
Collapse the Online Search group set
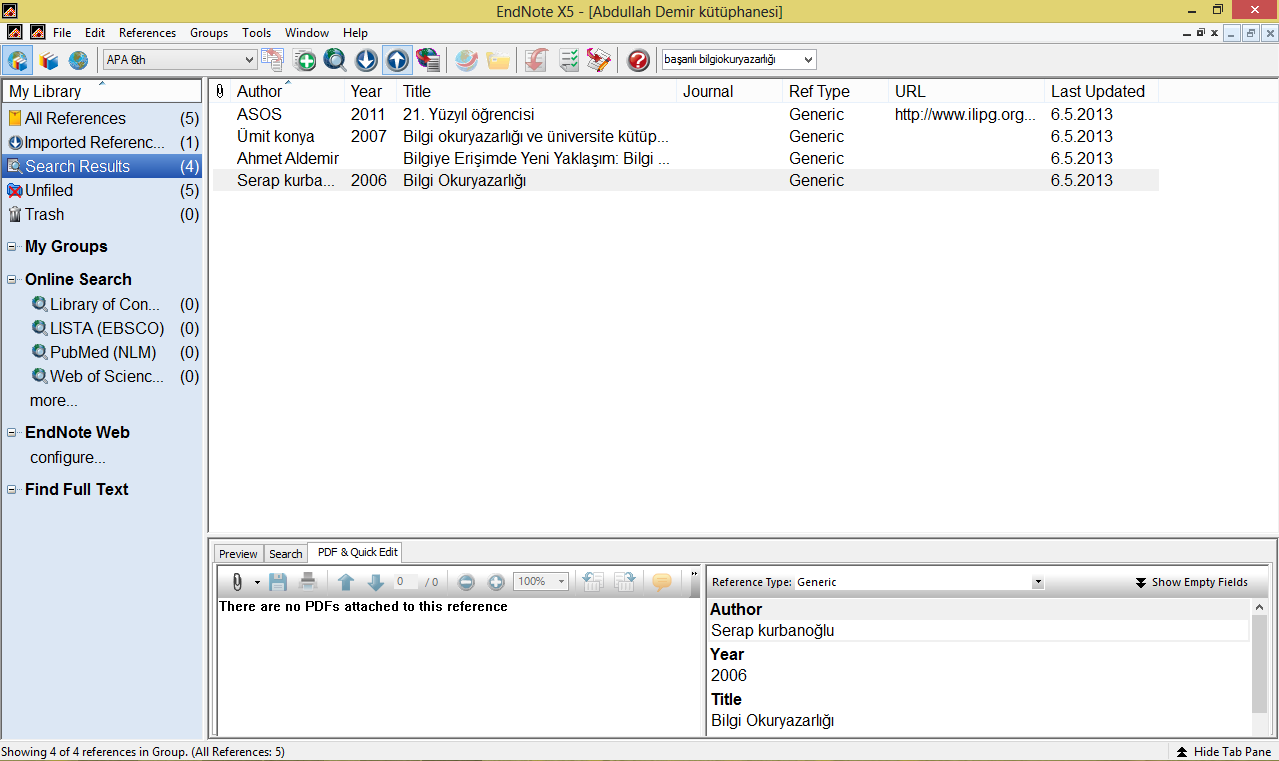[12, 280]
